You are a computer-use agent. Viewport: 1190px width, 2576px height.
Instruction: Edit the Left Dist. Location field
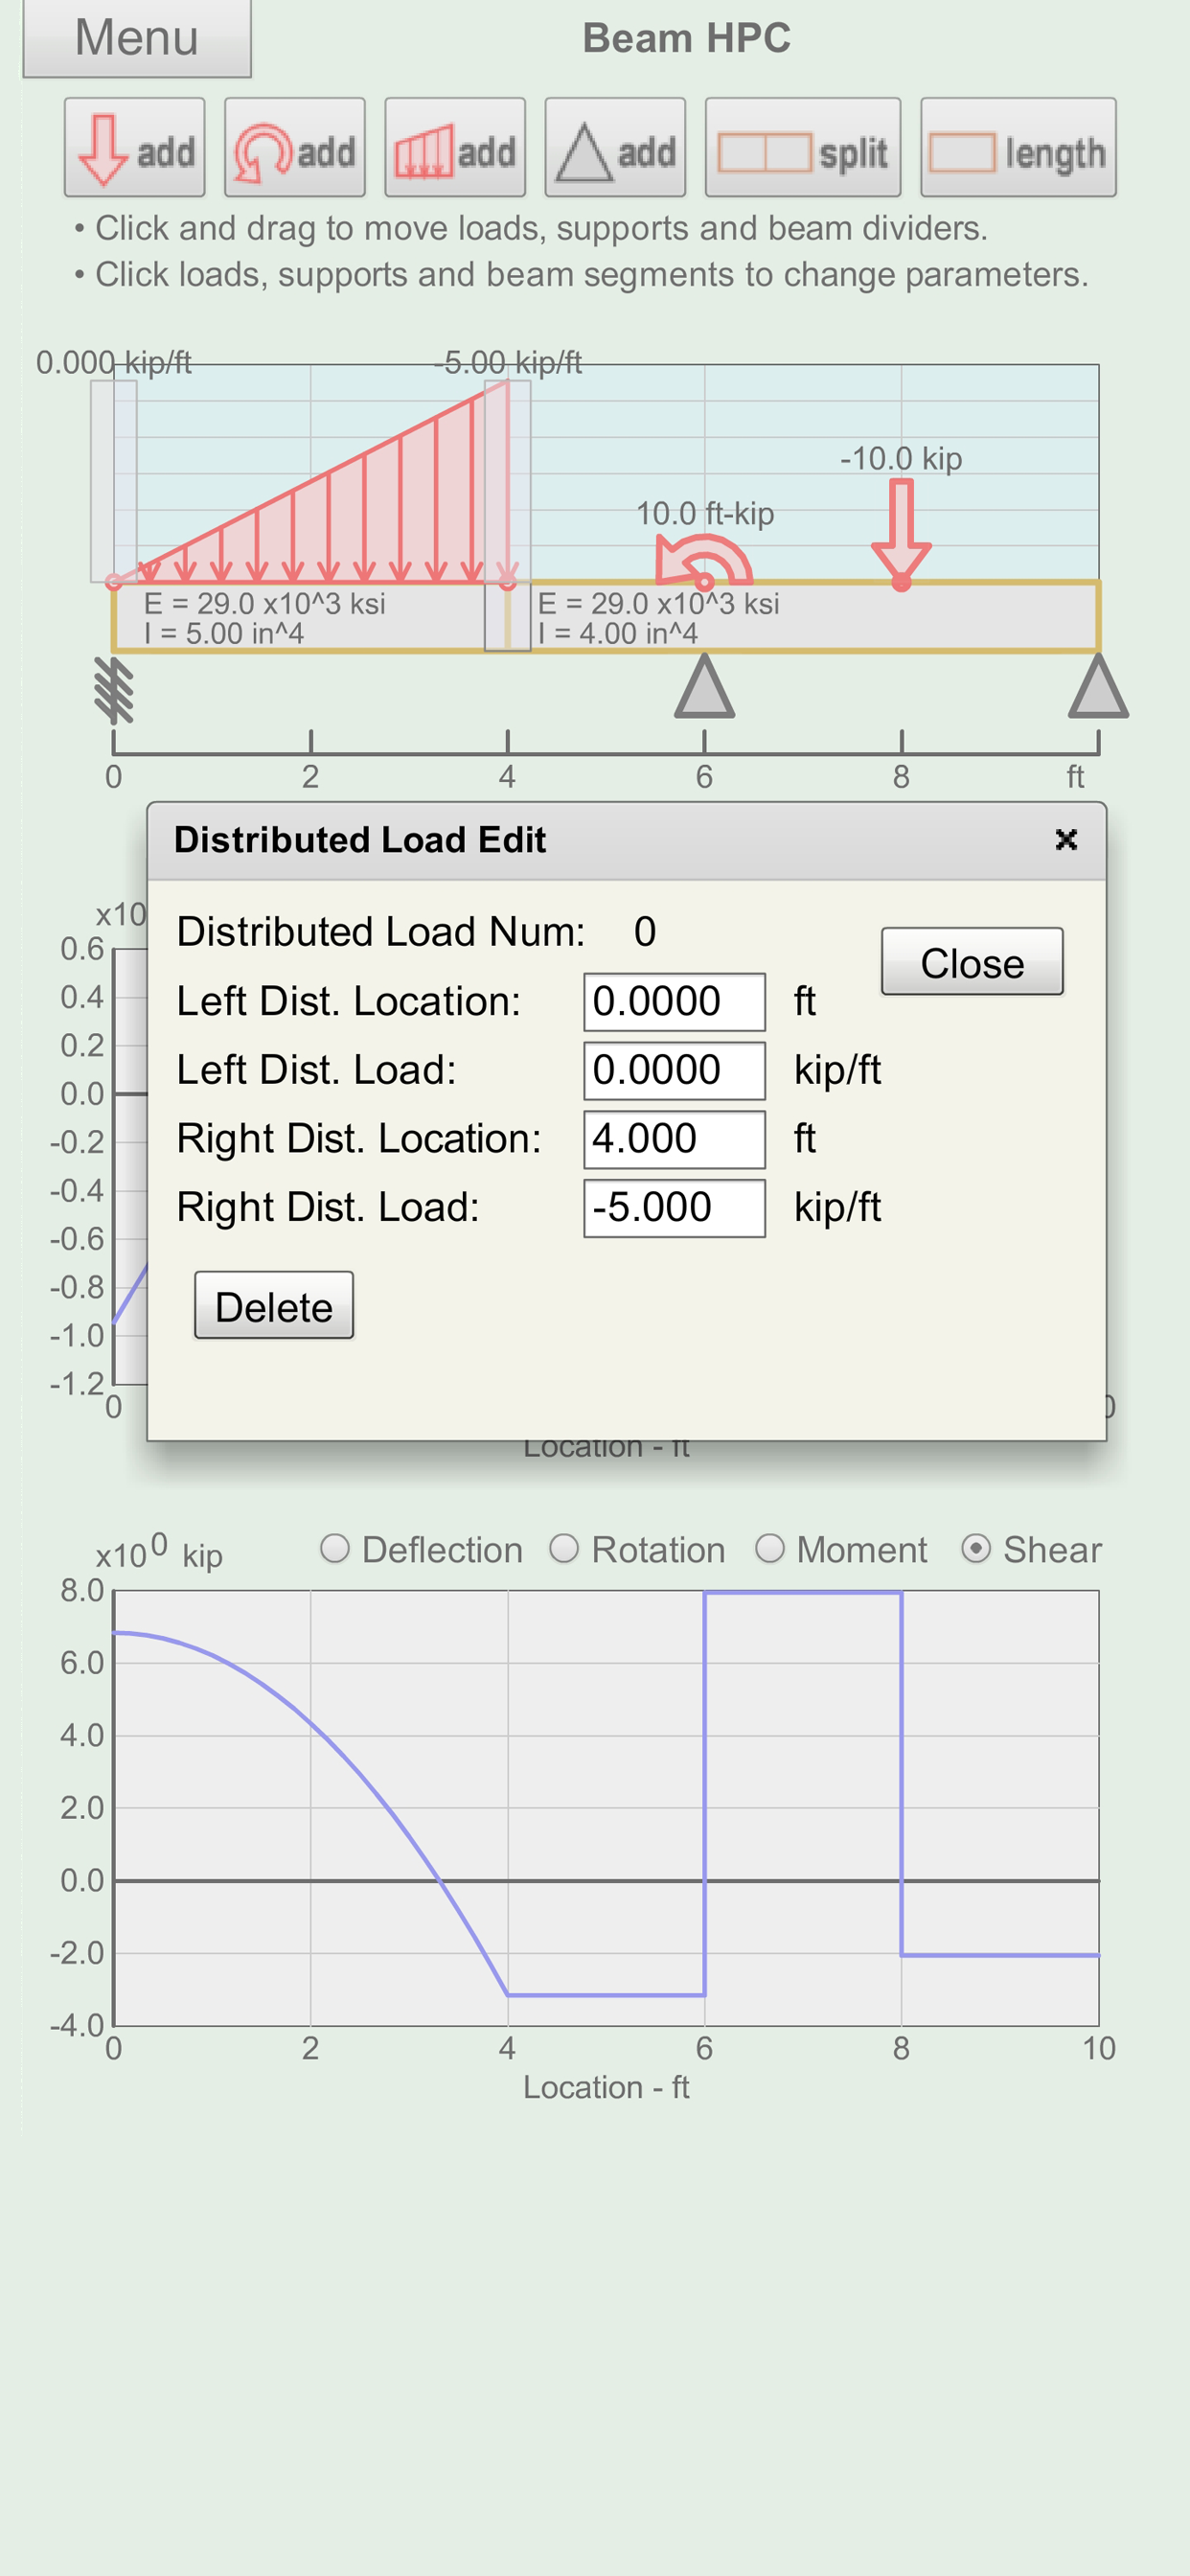click(x=675, y=1002)
